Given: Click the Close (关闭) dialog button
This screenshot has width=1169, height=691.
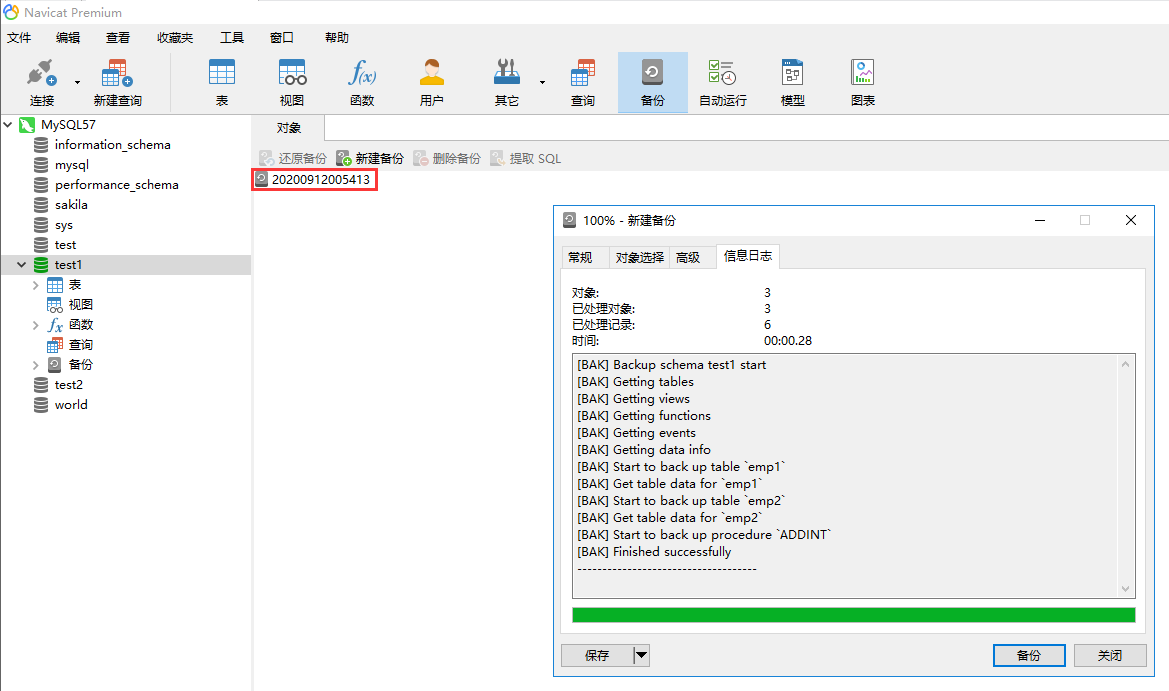Looking at the screenshot, I should coord(1110,655).
